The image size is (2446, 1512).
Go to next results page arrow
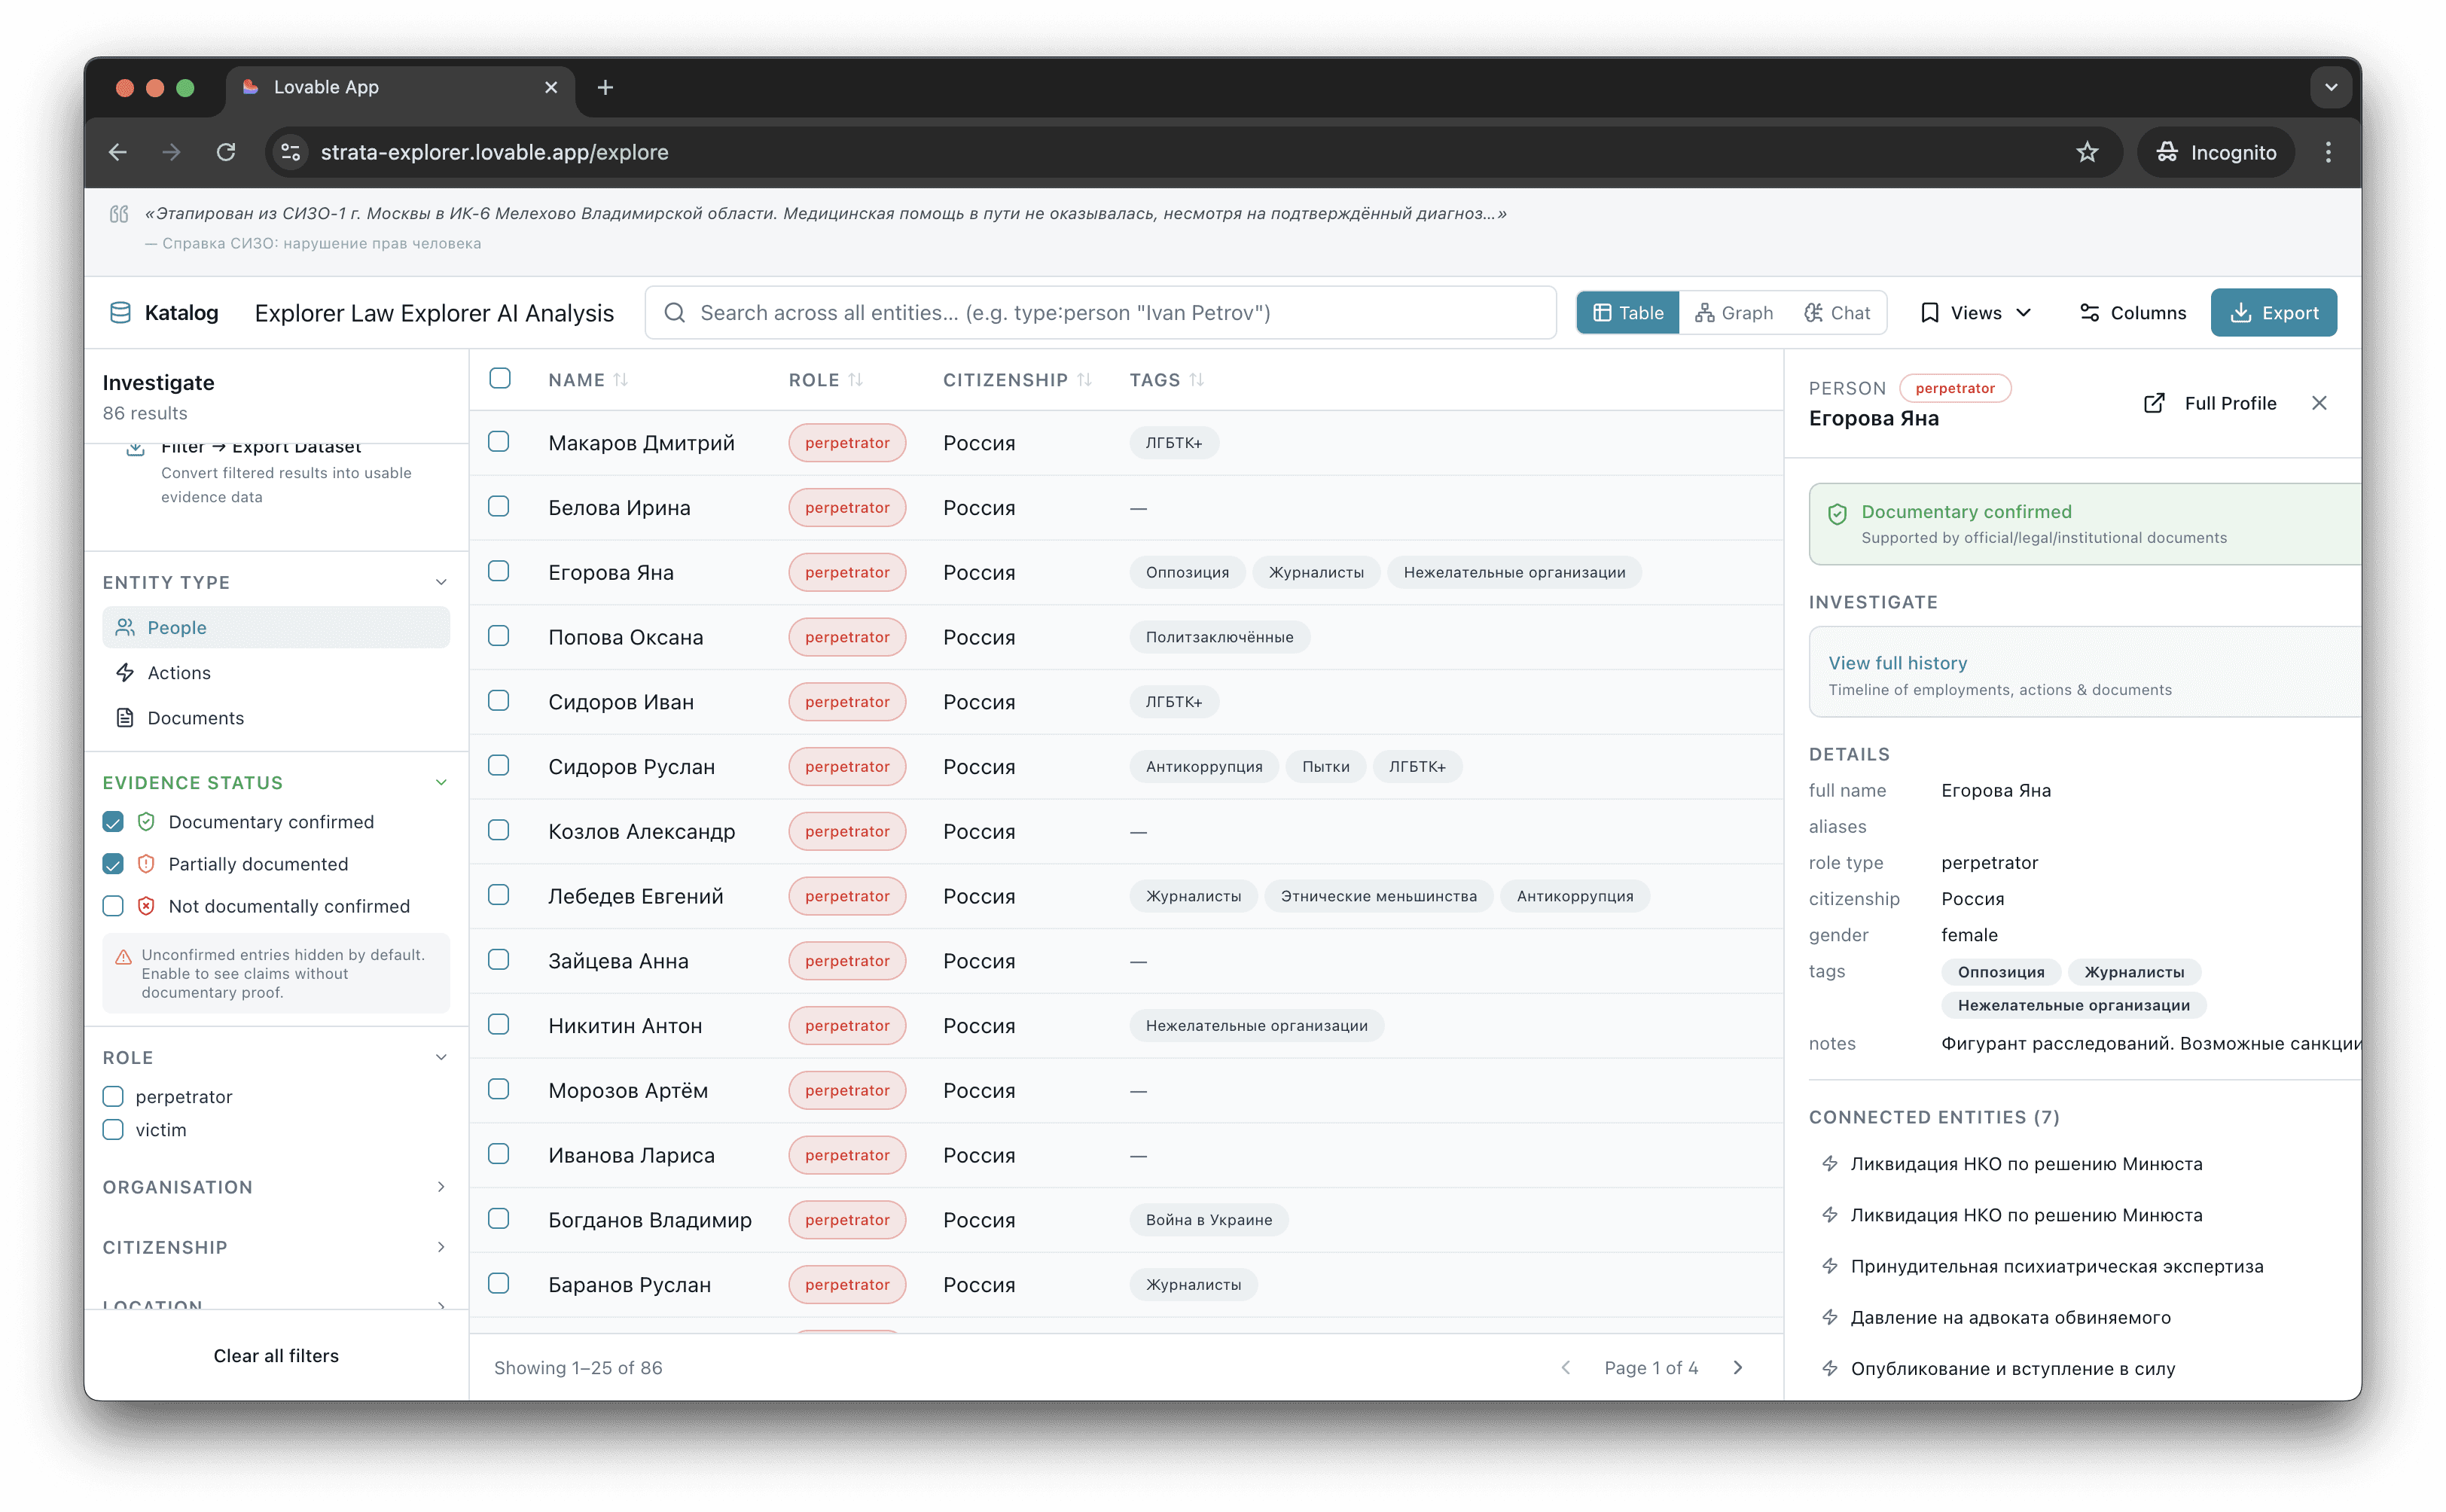[1738, 1367]
